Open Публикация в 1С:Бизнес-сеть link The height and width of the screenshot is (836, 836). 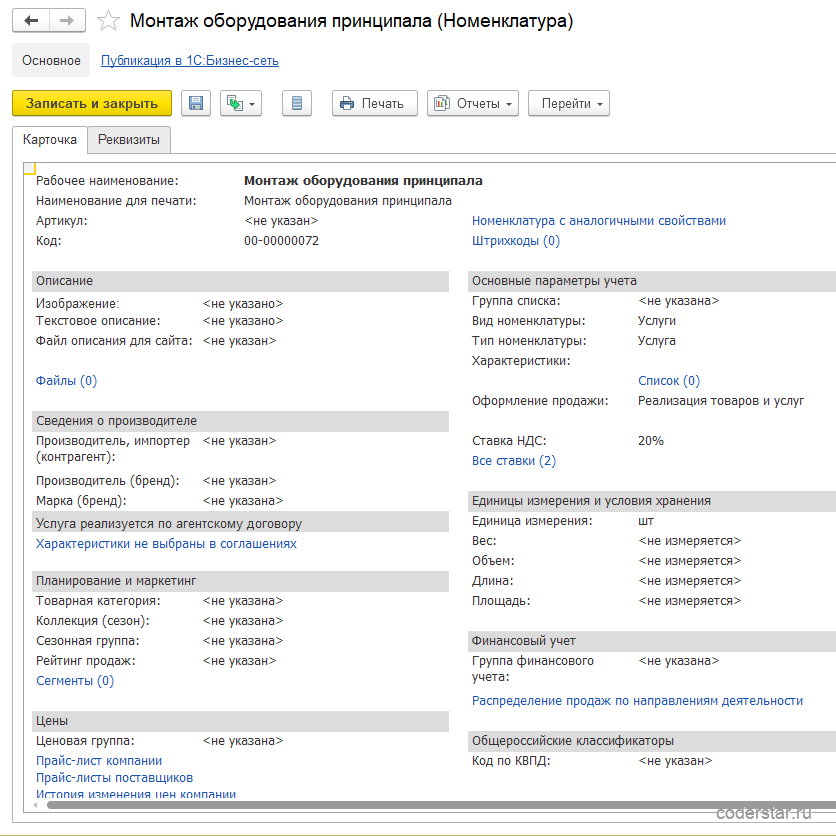(190, 61)
